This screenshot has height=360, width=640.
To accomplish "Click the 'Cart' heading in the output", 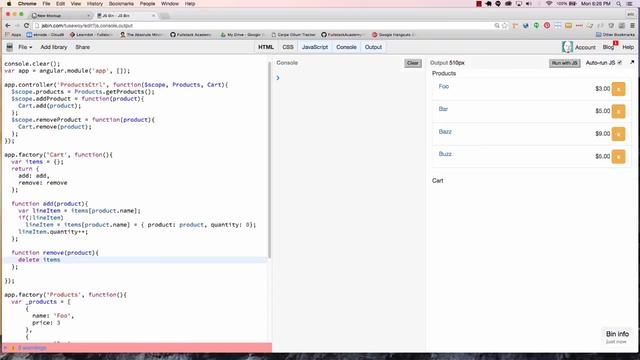I will [x=438, y=180].
